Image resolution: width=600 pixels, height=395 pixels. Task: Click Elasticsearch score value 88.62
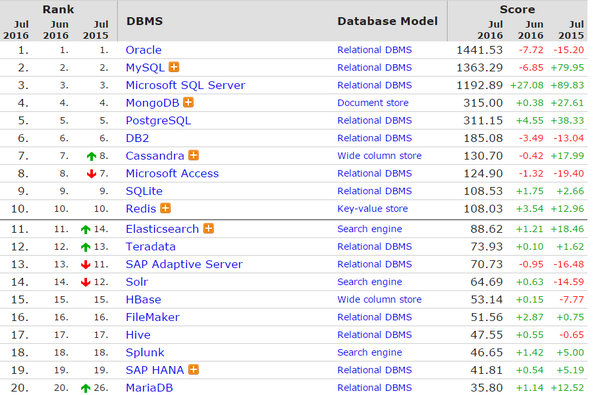(x=486, y=229)
